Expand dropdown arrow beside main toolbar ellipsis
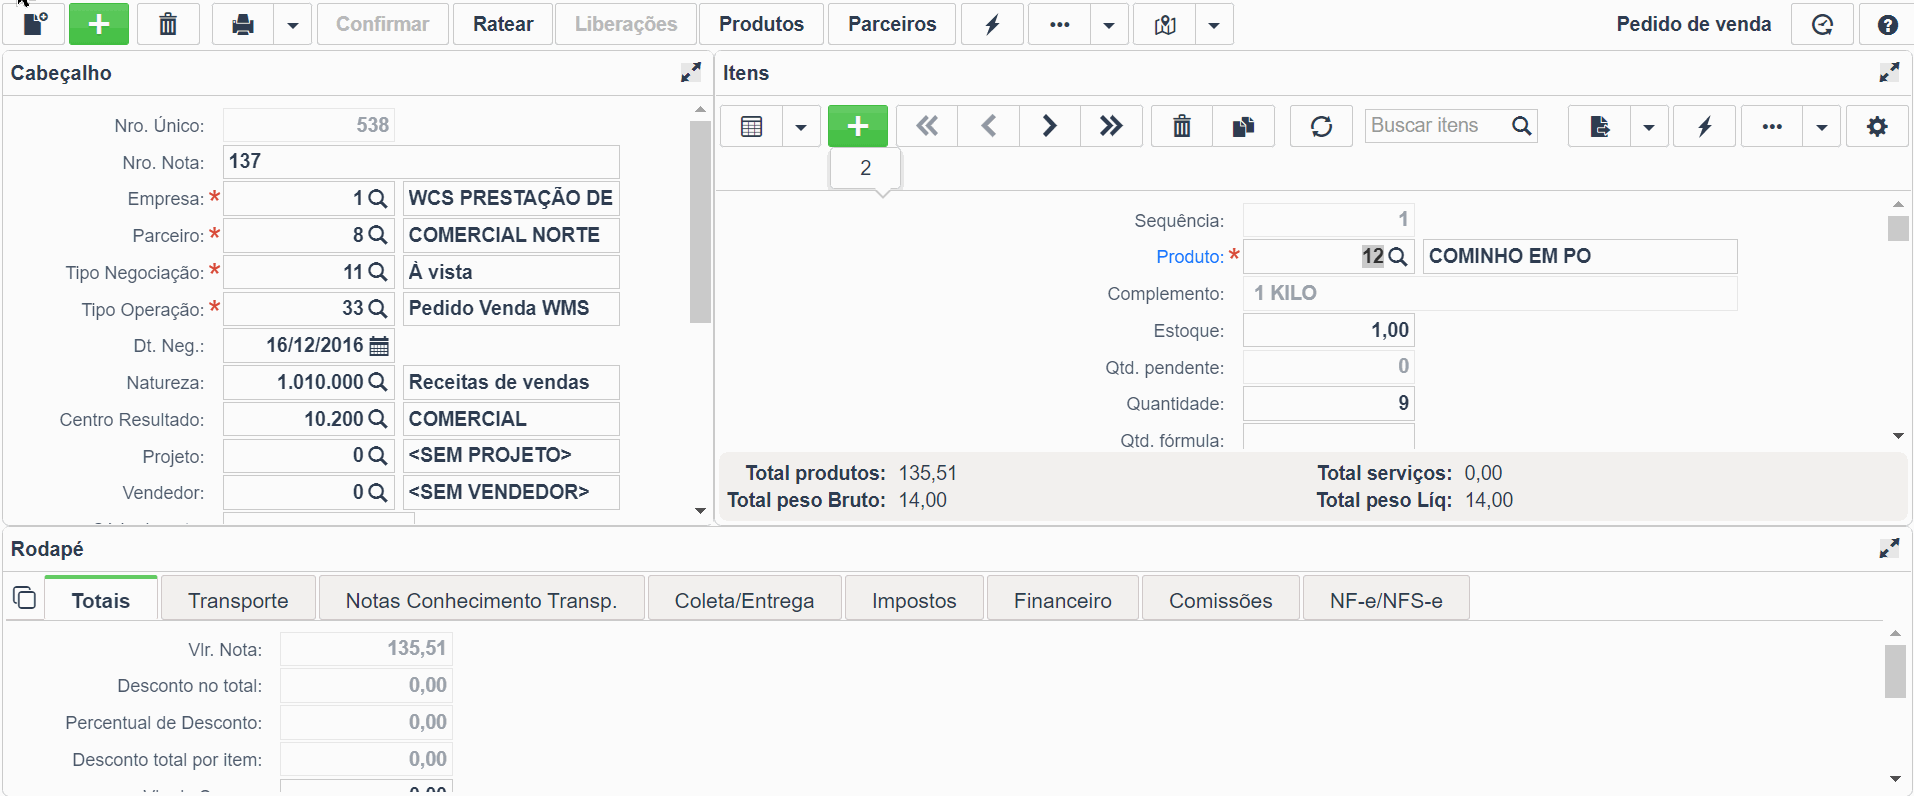The width and height of the screenshot is (1914, 796). [x=1109, y=24]
